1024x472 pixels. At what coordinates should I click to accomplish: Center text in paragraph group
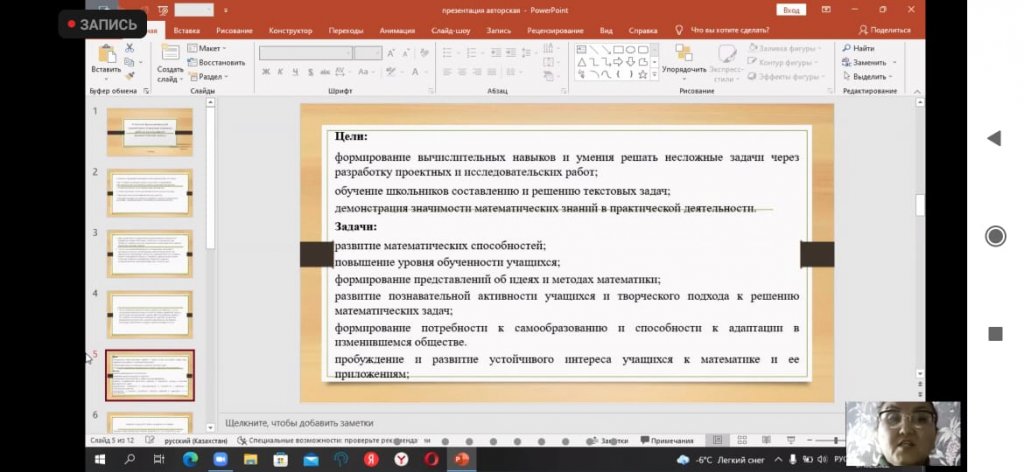click(x=462, y=72)
